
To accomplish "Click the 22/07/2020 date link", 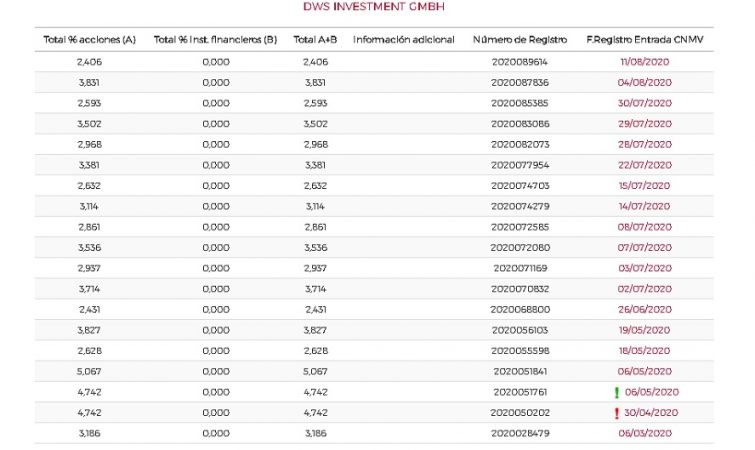I will click(643, 165).
